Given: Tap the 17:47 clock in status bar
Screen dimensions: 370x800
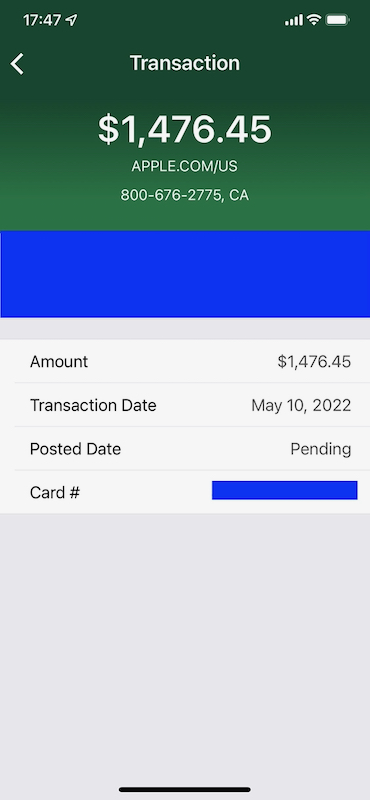Looking at the screenshot, I should click(x=42, y=20).
